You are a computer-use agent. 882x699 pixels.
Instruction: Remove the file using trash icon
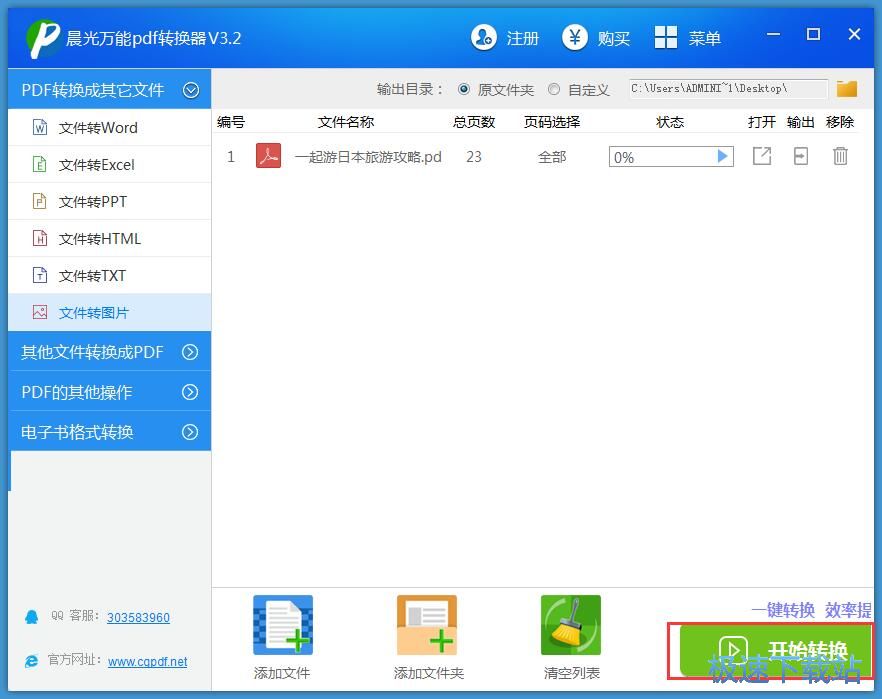tap(840, 156)
